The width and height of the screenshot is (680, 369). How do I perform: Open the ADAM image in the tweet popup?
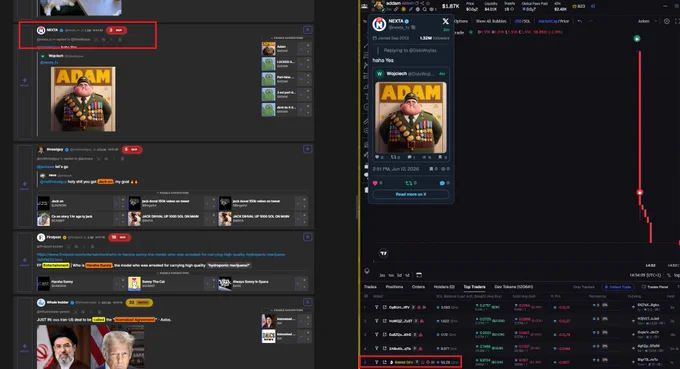(411, 118)
